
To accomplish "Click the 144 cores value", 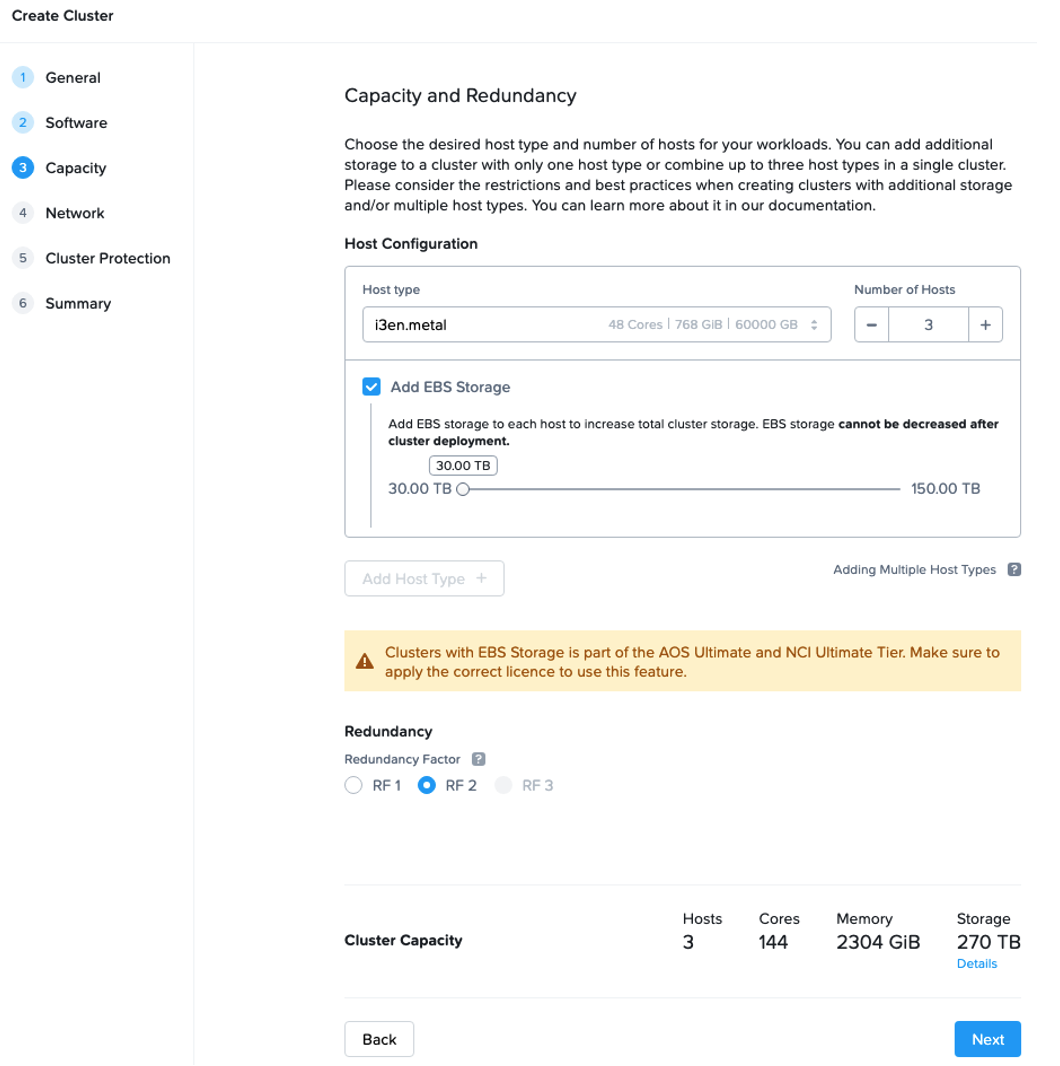I will pos(773,942).
